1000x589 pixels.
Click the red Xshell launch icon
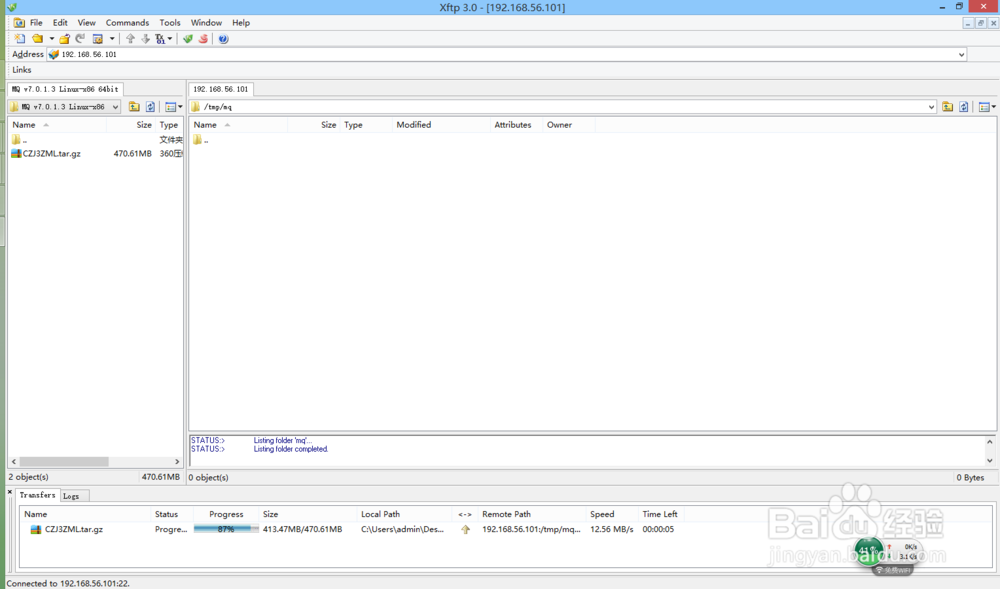coord(203,39)
